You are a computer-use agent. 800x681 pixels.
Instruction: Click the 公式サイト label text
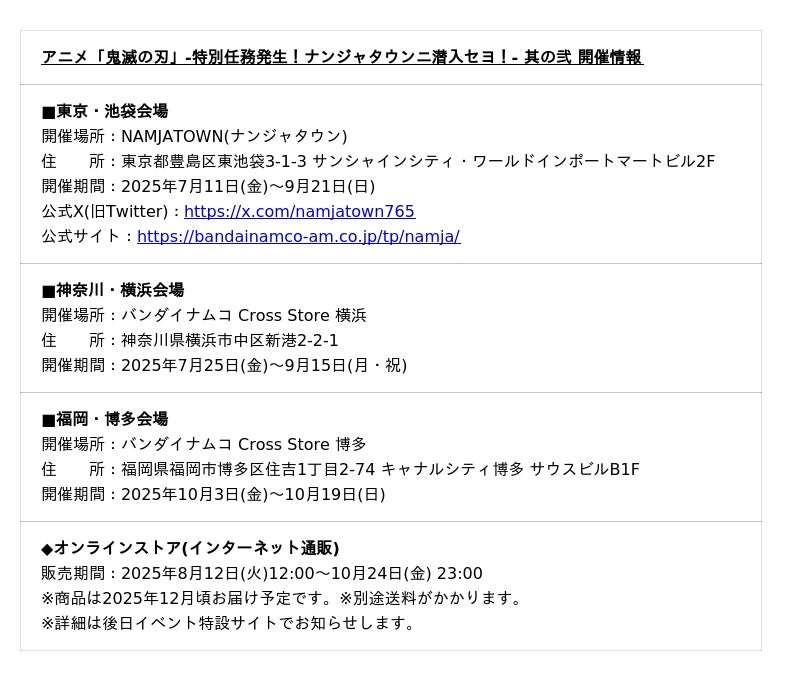tap(86, 236)
